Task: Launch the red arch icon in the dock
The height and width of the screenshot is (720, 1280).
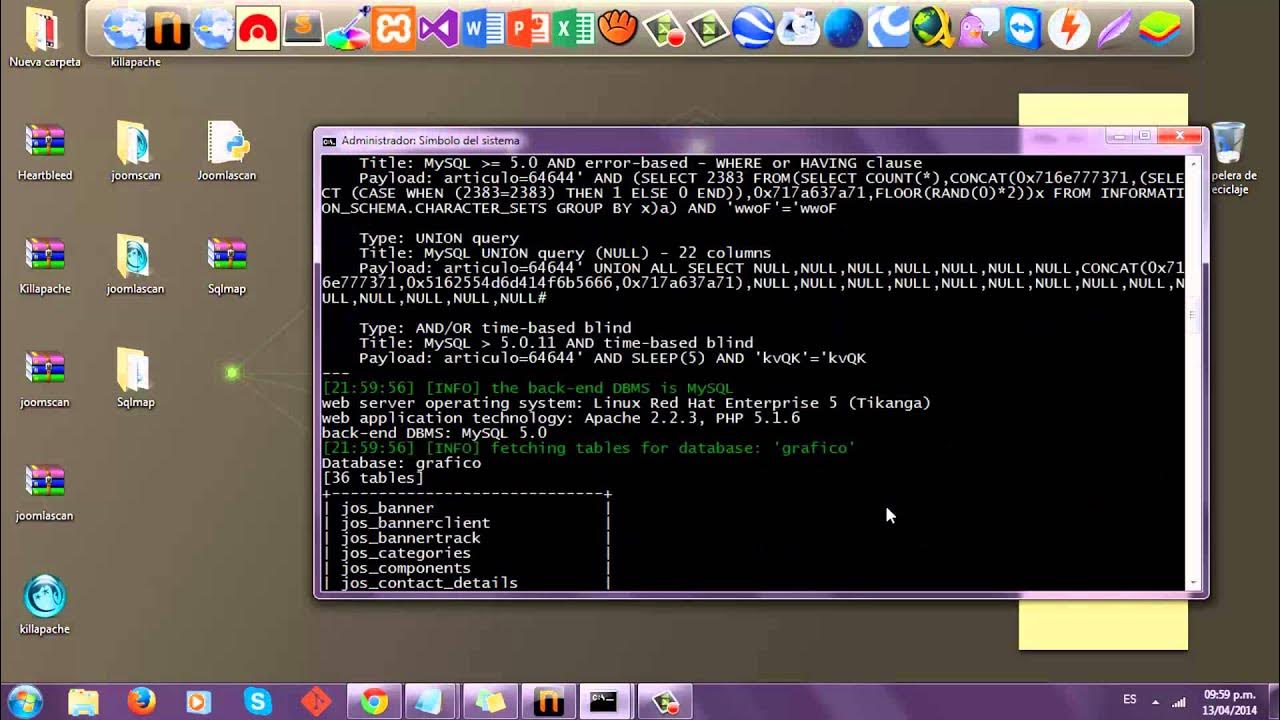Action: pos(257,28)
